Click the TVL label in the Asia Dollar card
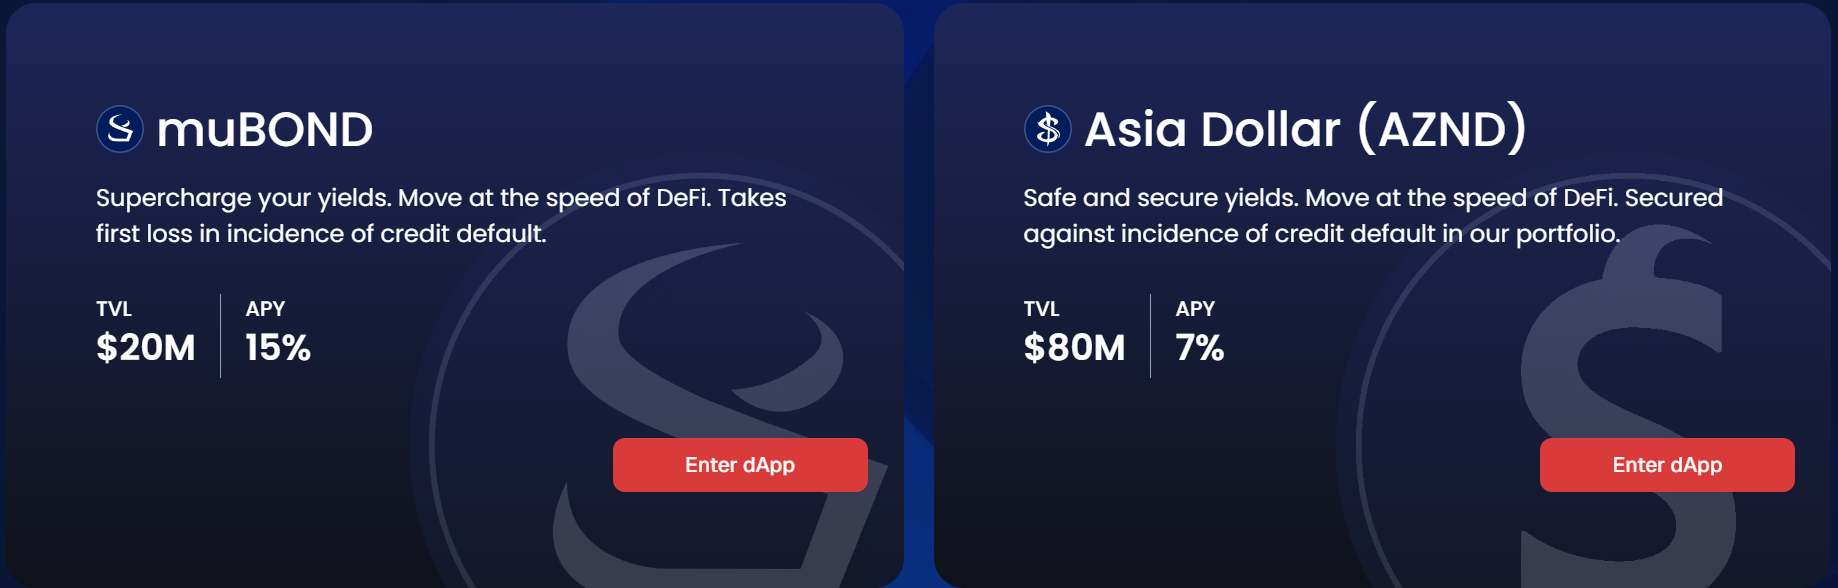 click(1041, 309)
